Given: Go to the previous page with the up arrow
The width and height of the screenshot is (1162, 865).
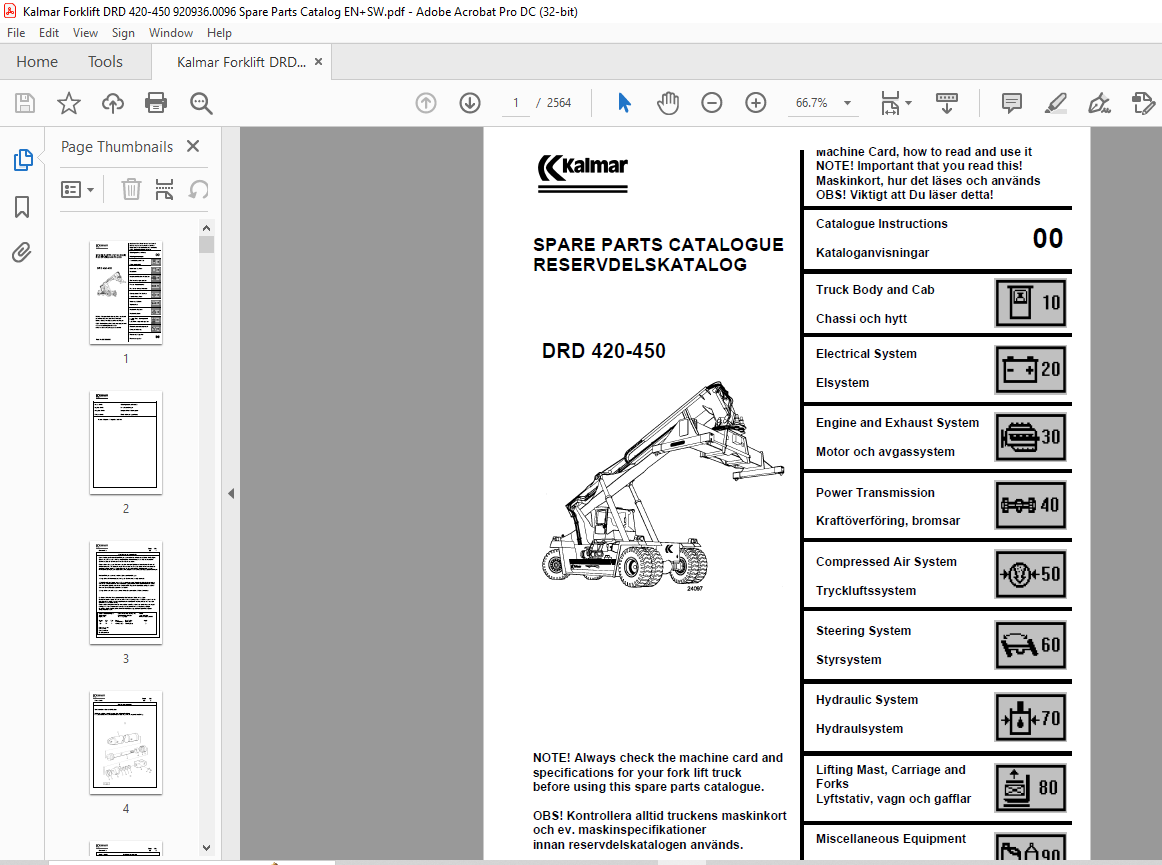Looking at the screenshot, I should [426, 103].
